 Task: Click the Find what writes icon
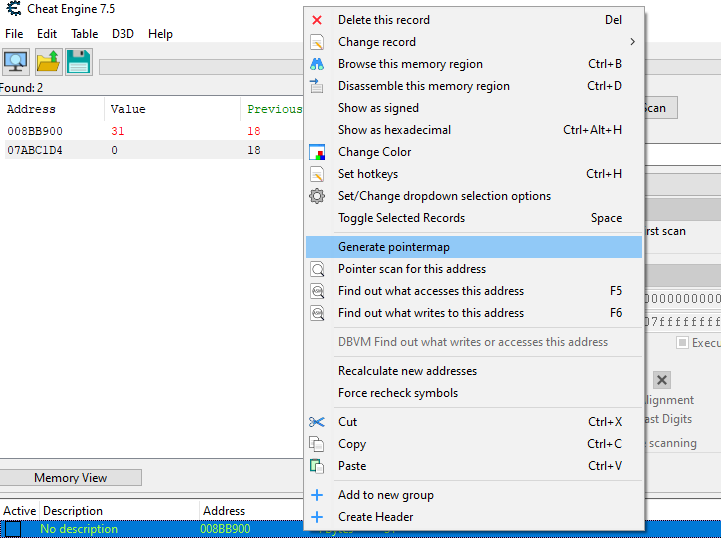point(317,313)
